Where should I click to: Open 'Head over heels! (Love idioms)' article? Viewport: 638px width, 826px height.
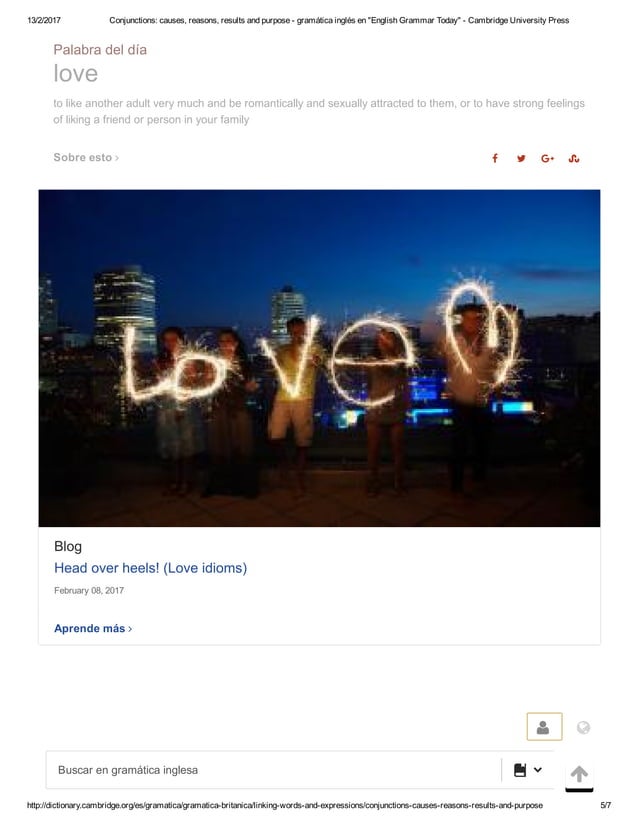click(x=151, y=568)
